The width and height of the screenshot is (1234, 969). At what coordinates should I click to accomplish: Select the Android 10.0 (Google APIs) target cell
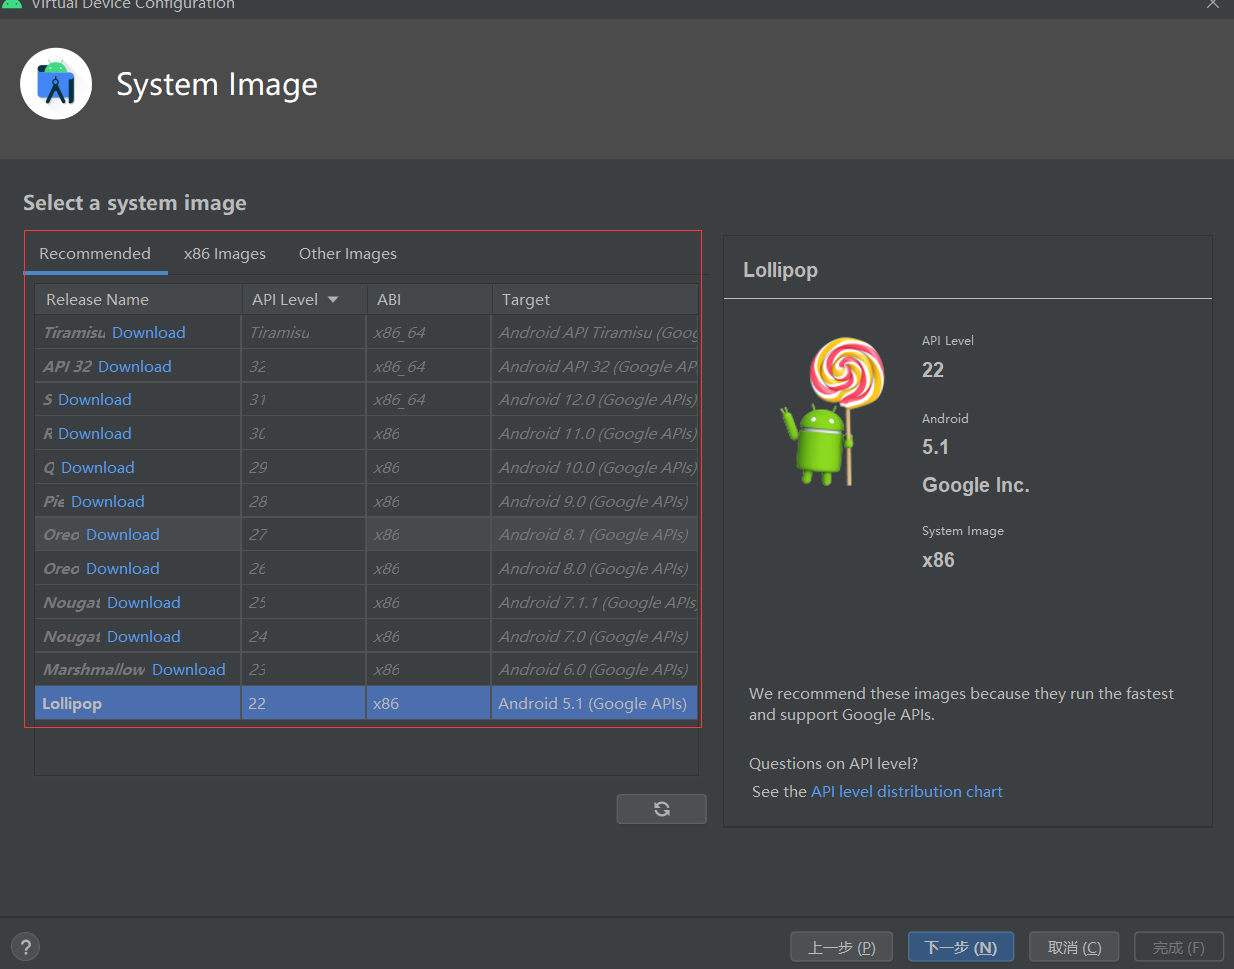pyautogui.click(x=595, y=467)
